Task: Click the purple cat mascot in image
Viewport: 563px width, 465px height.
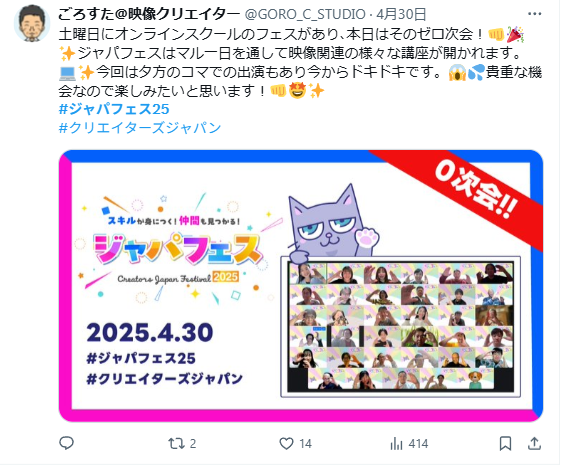Action: tap(332, 223)
